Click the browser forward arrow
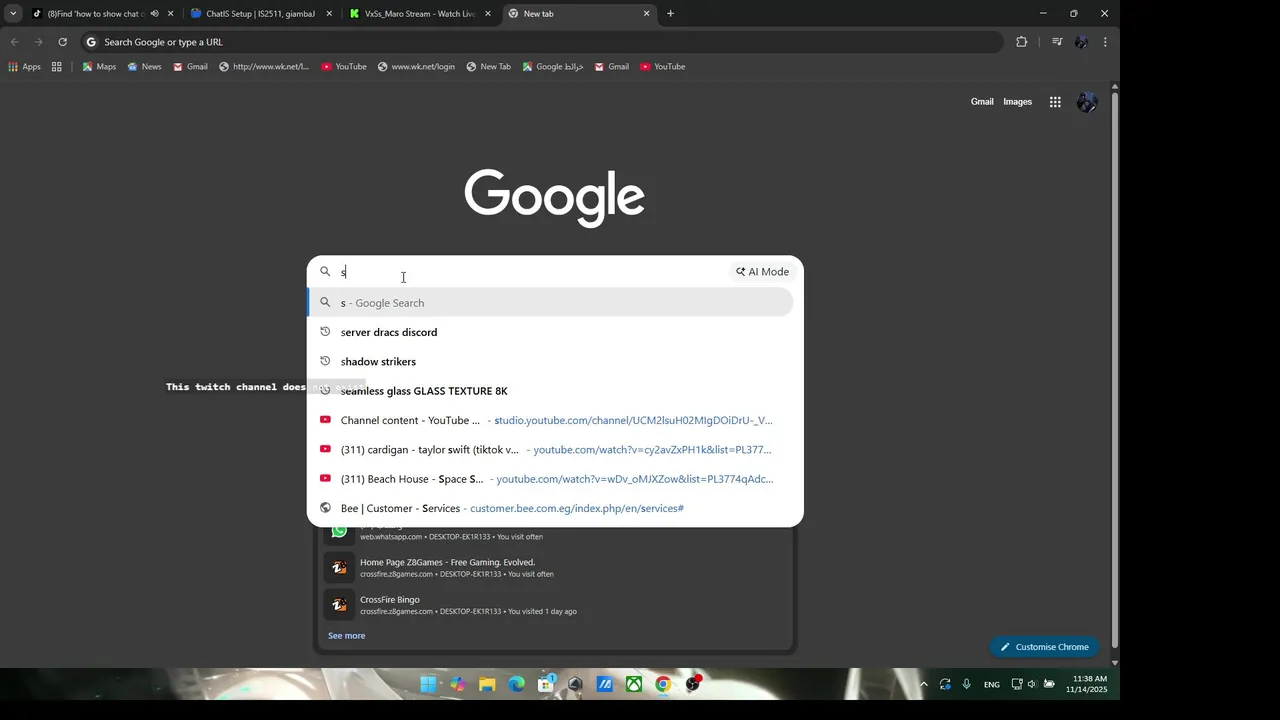 tap(38, 42)
